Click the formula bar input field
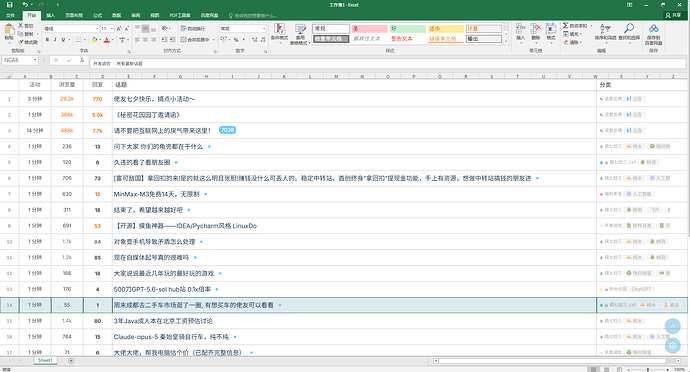 pos(387,64)
